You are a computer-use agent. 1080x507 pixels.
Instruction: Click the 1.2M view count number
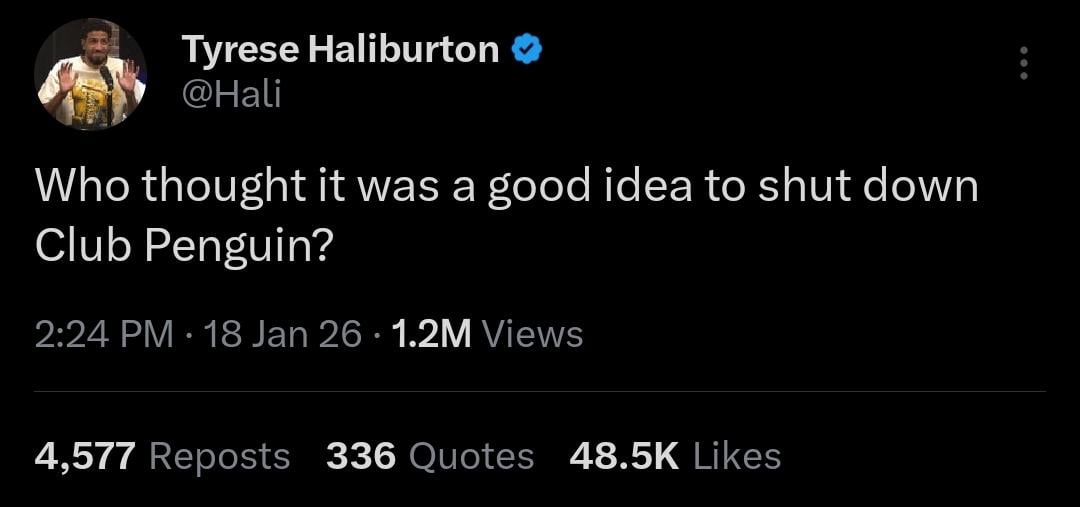431,334
